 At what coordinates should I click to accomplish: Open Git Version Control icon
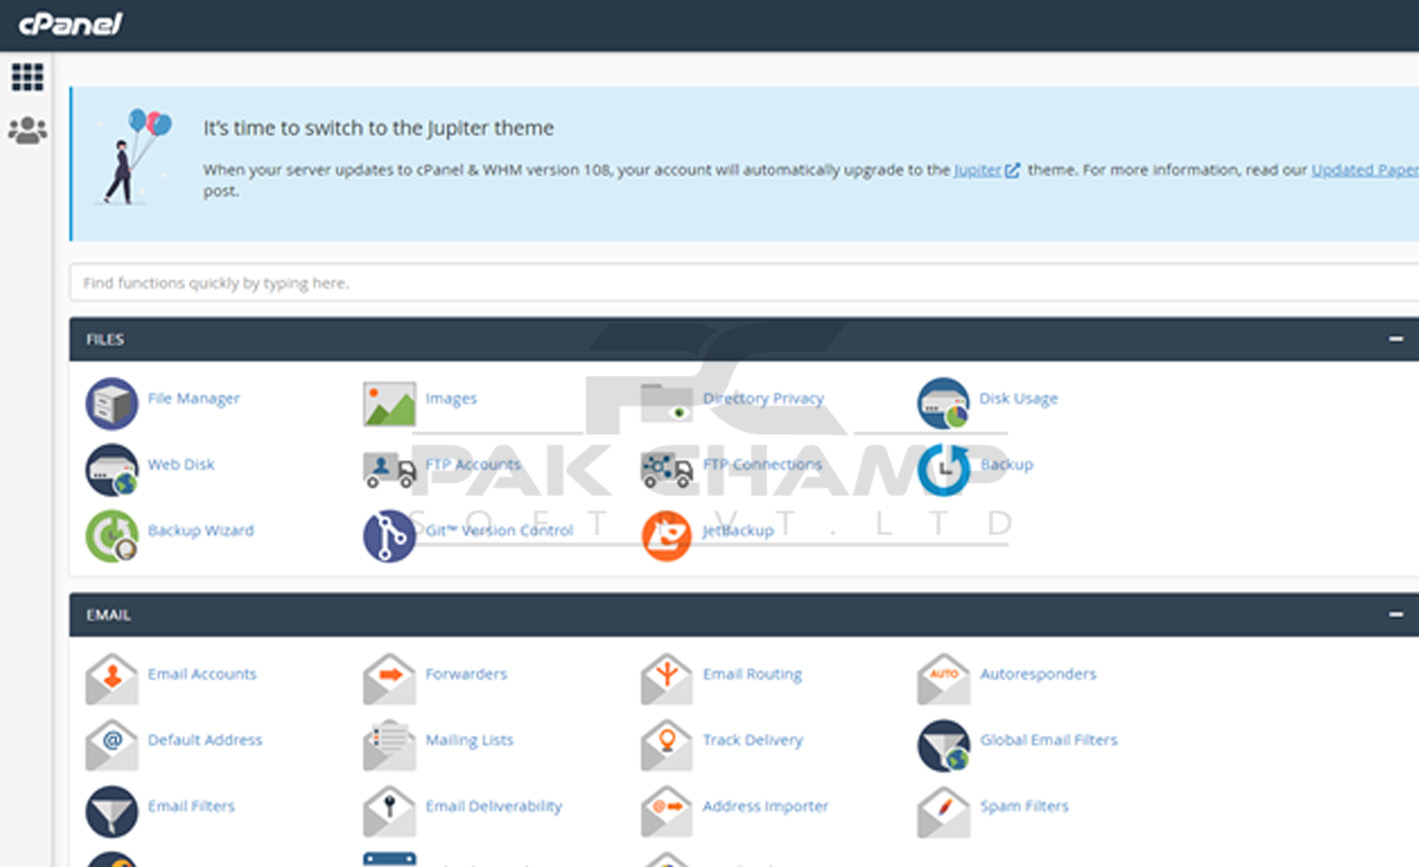tap(389, 535)
